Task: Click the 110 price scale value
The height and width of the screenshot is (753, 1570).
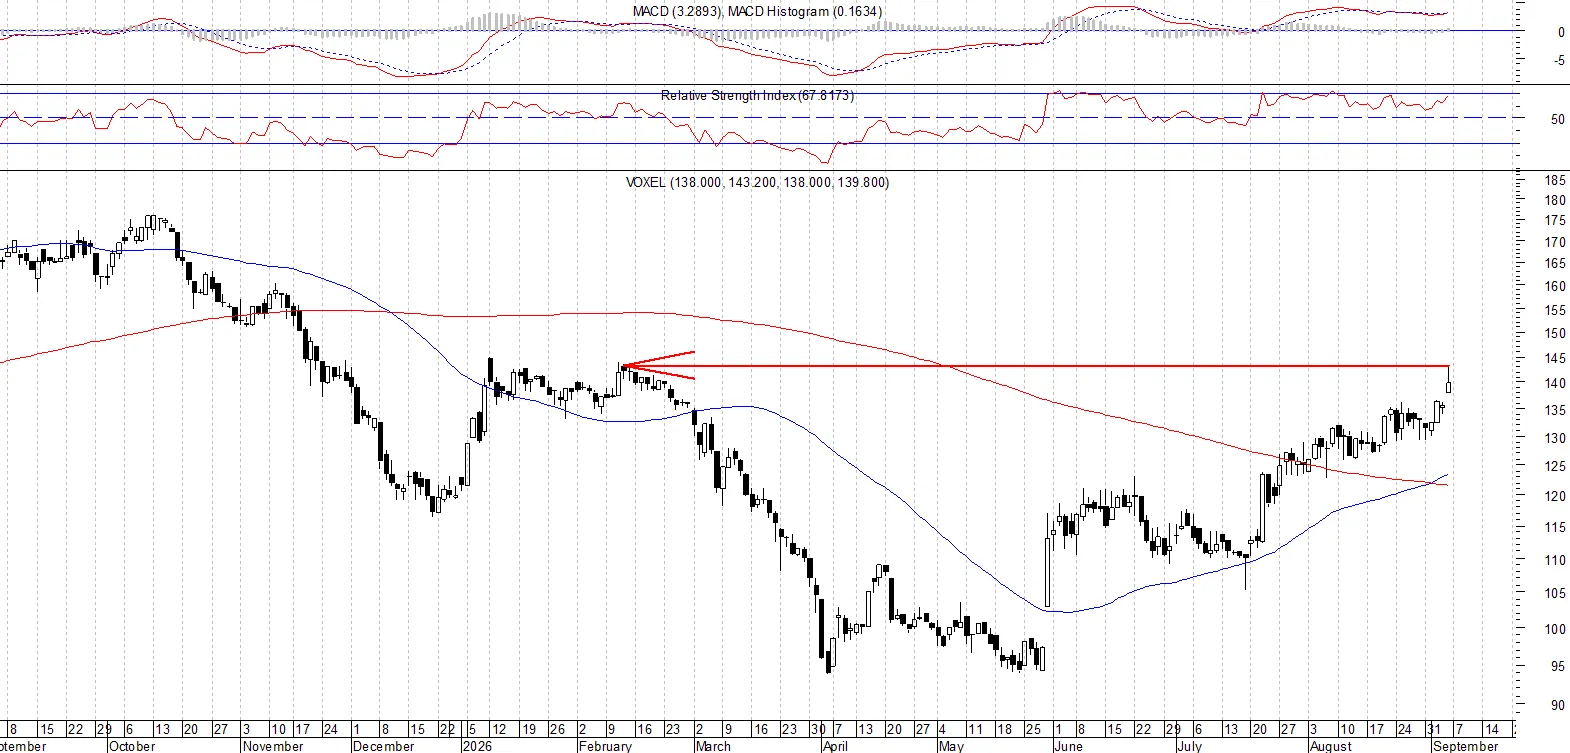Action: tap(1555, 561)
